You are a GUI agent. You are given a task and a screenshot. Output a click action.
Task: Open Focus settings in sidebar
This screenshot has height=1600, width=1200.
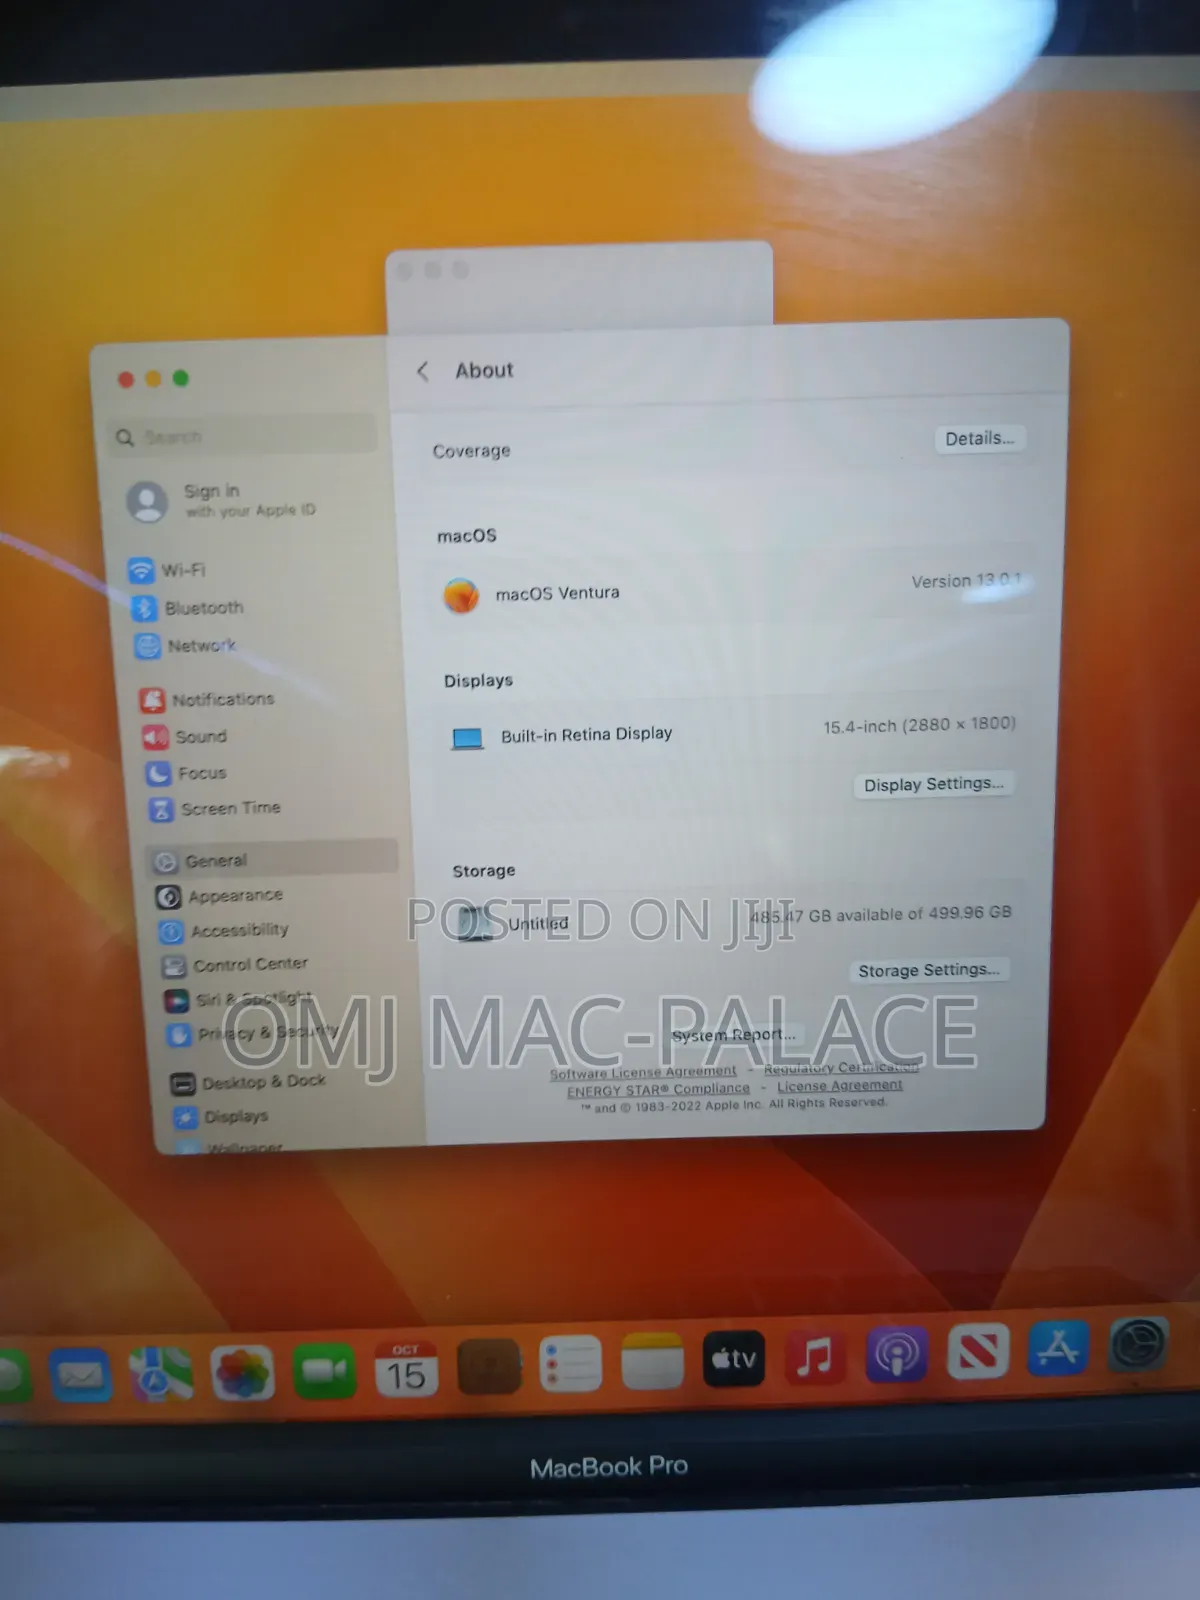[187, 773]
